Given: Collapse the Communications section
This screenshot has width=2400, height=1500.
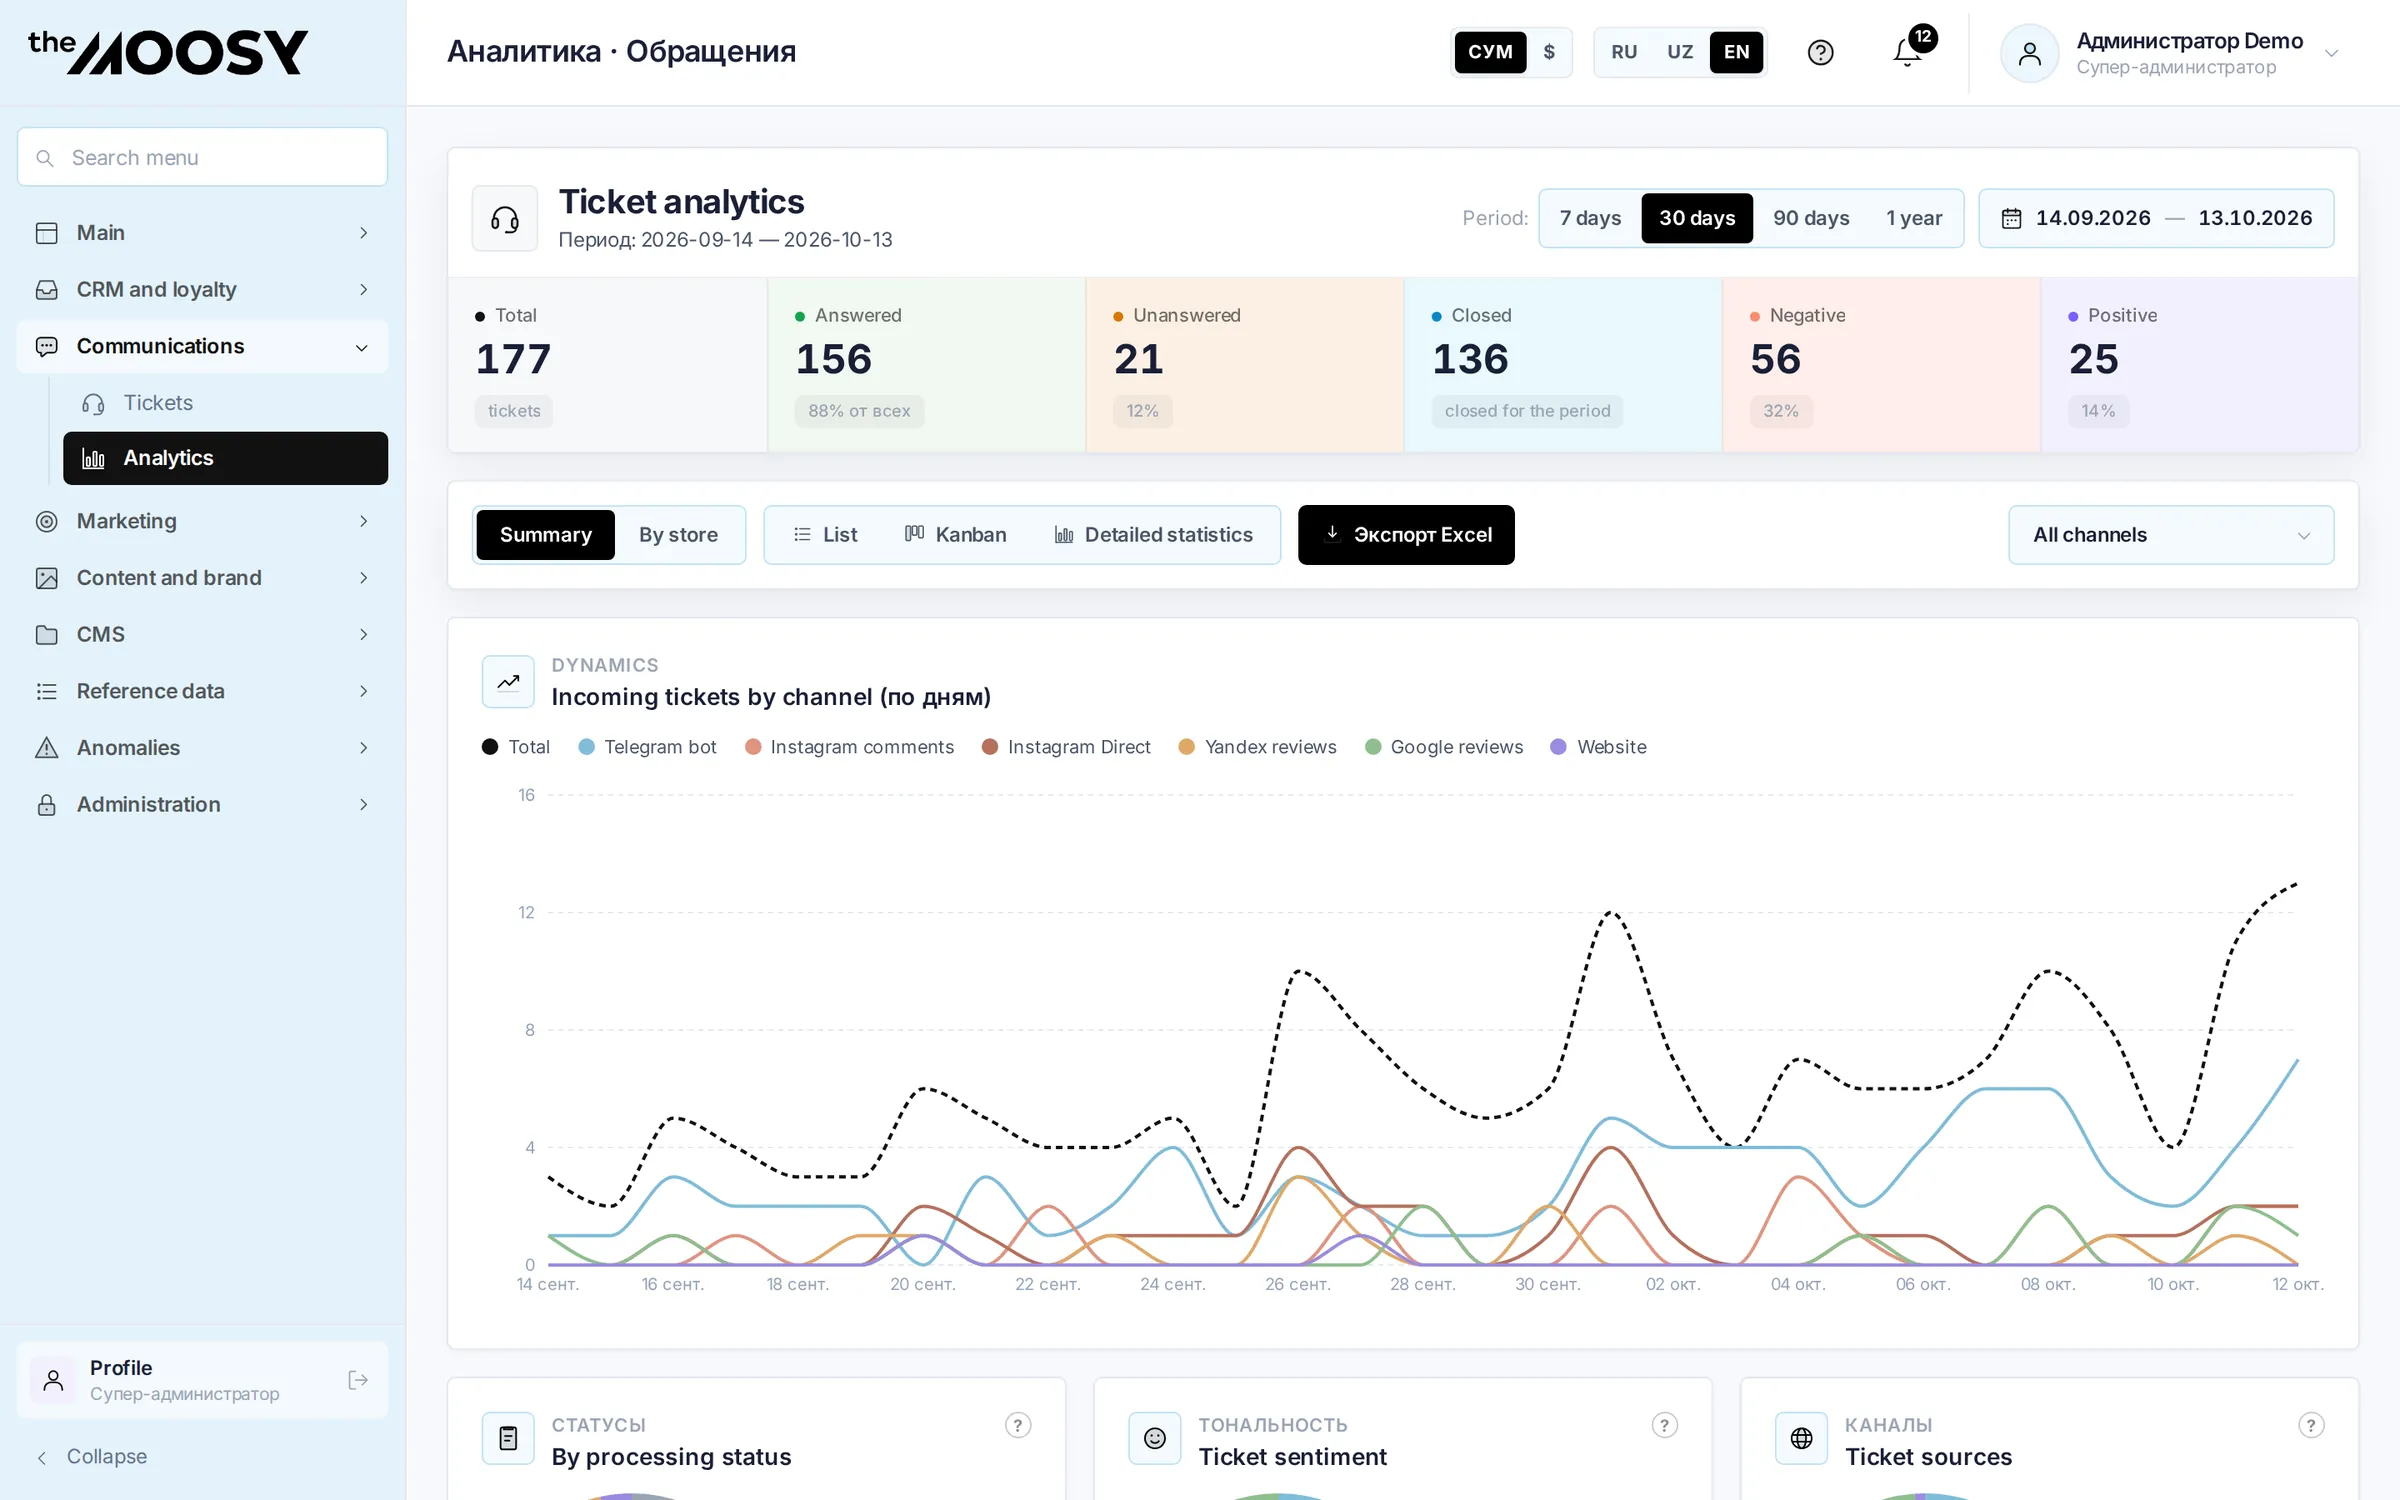Looking at the screenshot, I should point(202,347).
